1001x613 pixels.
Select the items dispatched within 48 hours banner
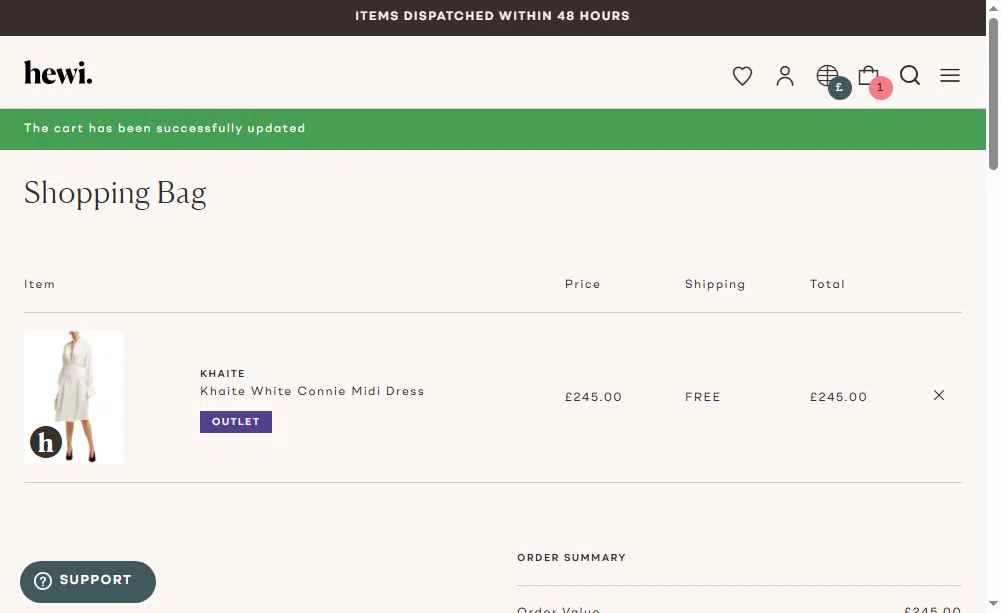tap(492, 16)
